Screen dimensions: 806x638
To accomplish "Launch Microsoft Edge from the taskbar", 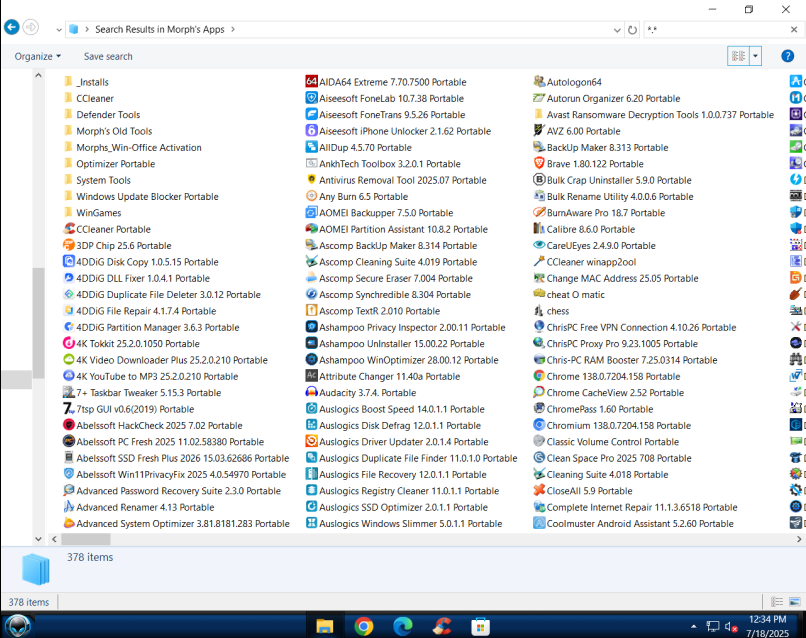I will (x=403, y=626).
